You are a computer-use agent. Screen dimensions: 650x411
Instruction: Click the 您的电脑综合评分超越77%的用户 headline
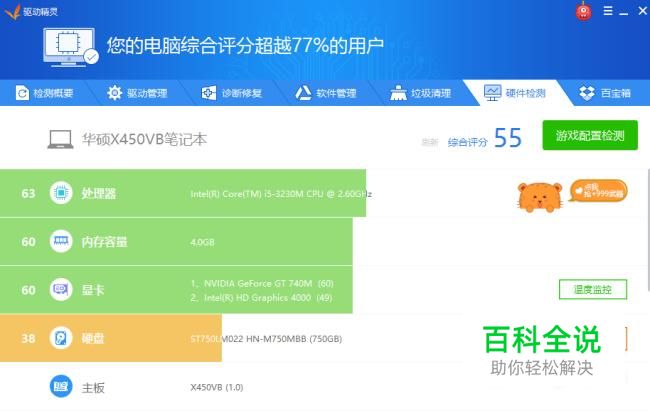[x=245, y=46]
